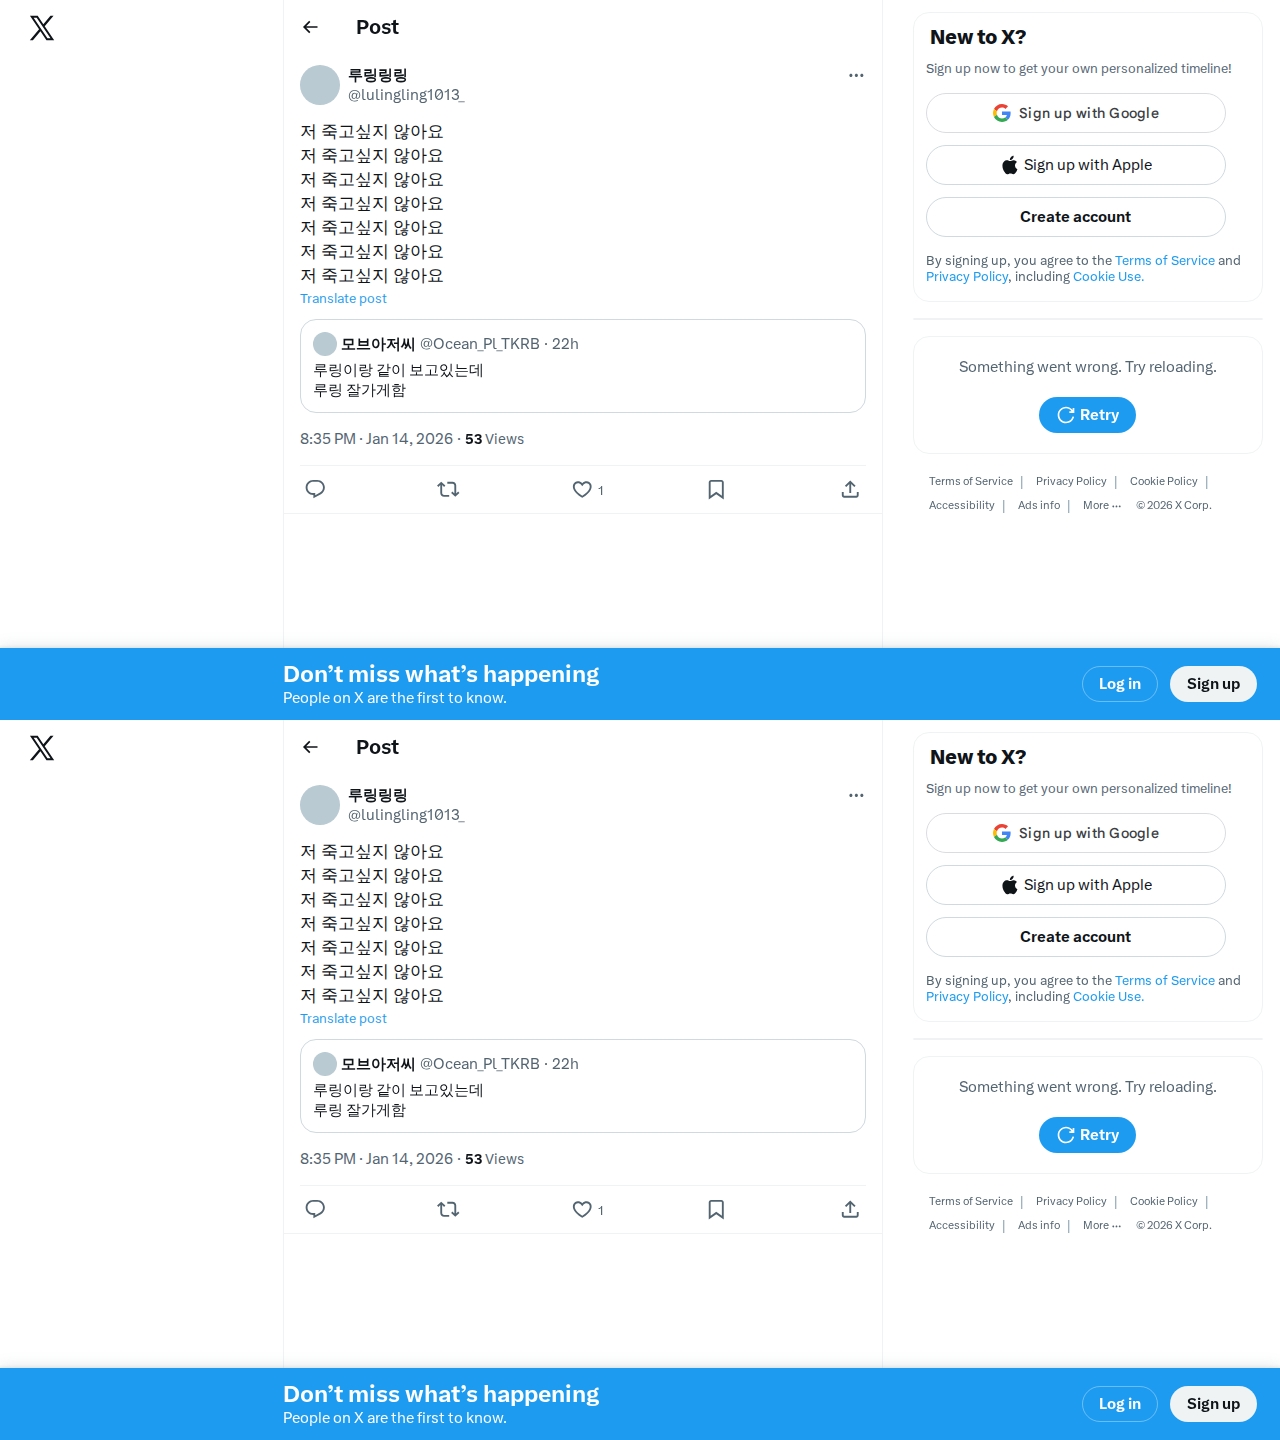1280x1440 pixels.
Task: Expand the More footer menu in the upper sidebar
Action: point(1102,505)
